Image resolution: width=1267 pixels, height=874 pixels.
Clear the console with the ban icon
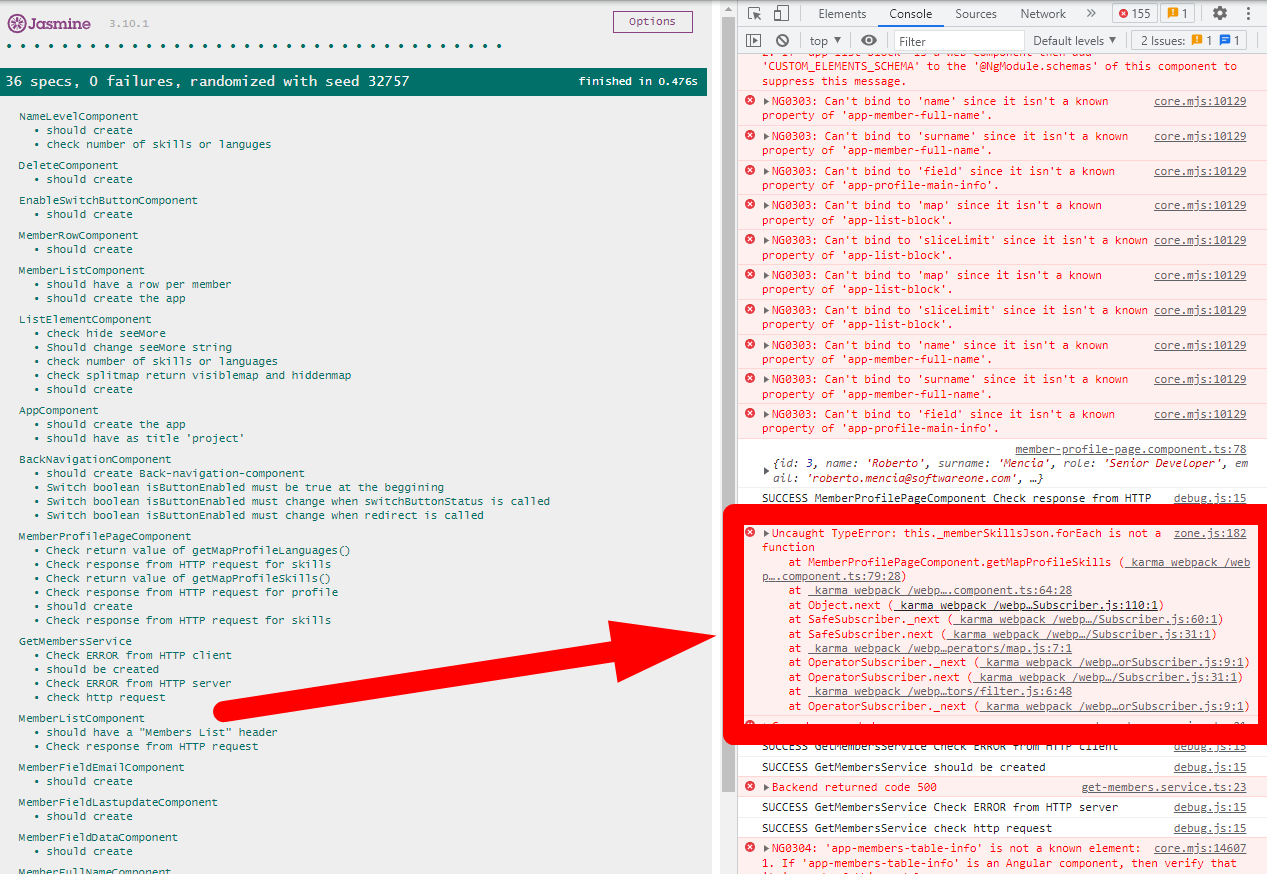pyautogui.click(x=782, y=41)
